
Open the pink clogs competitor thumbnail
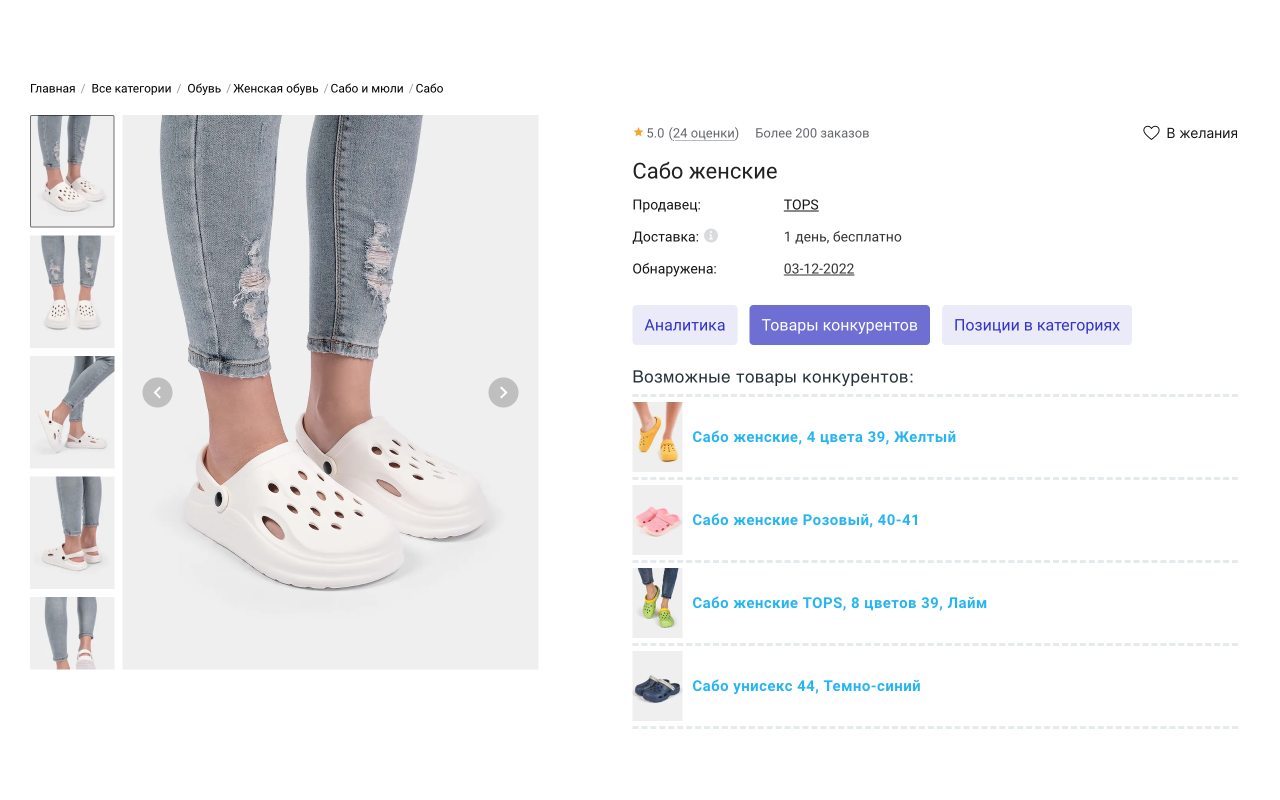(657, 520)
